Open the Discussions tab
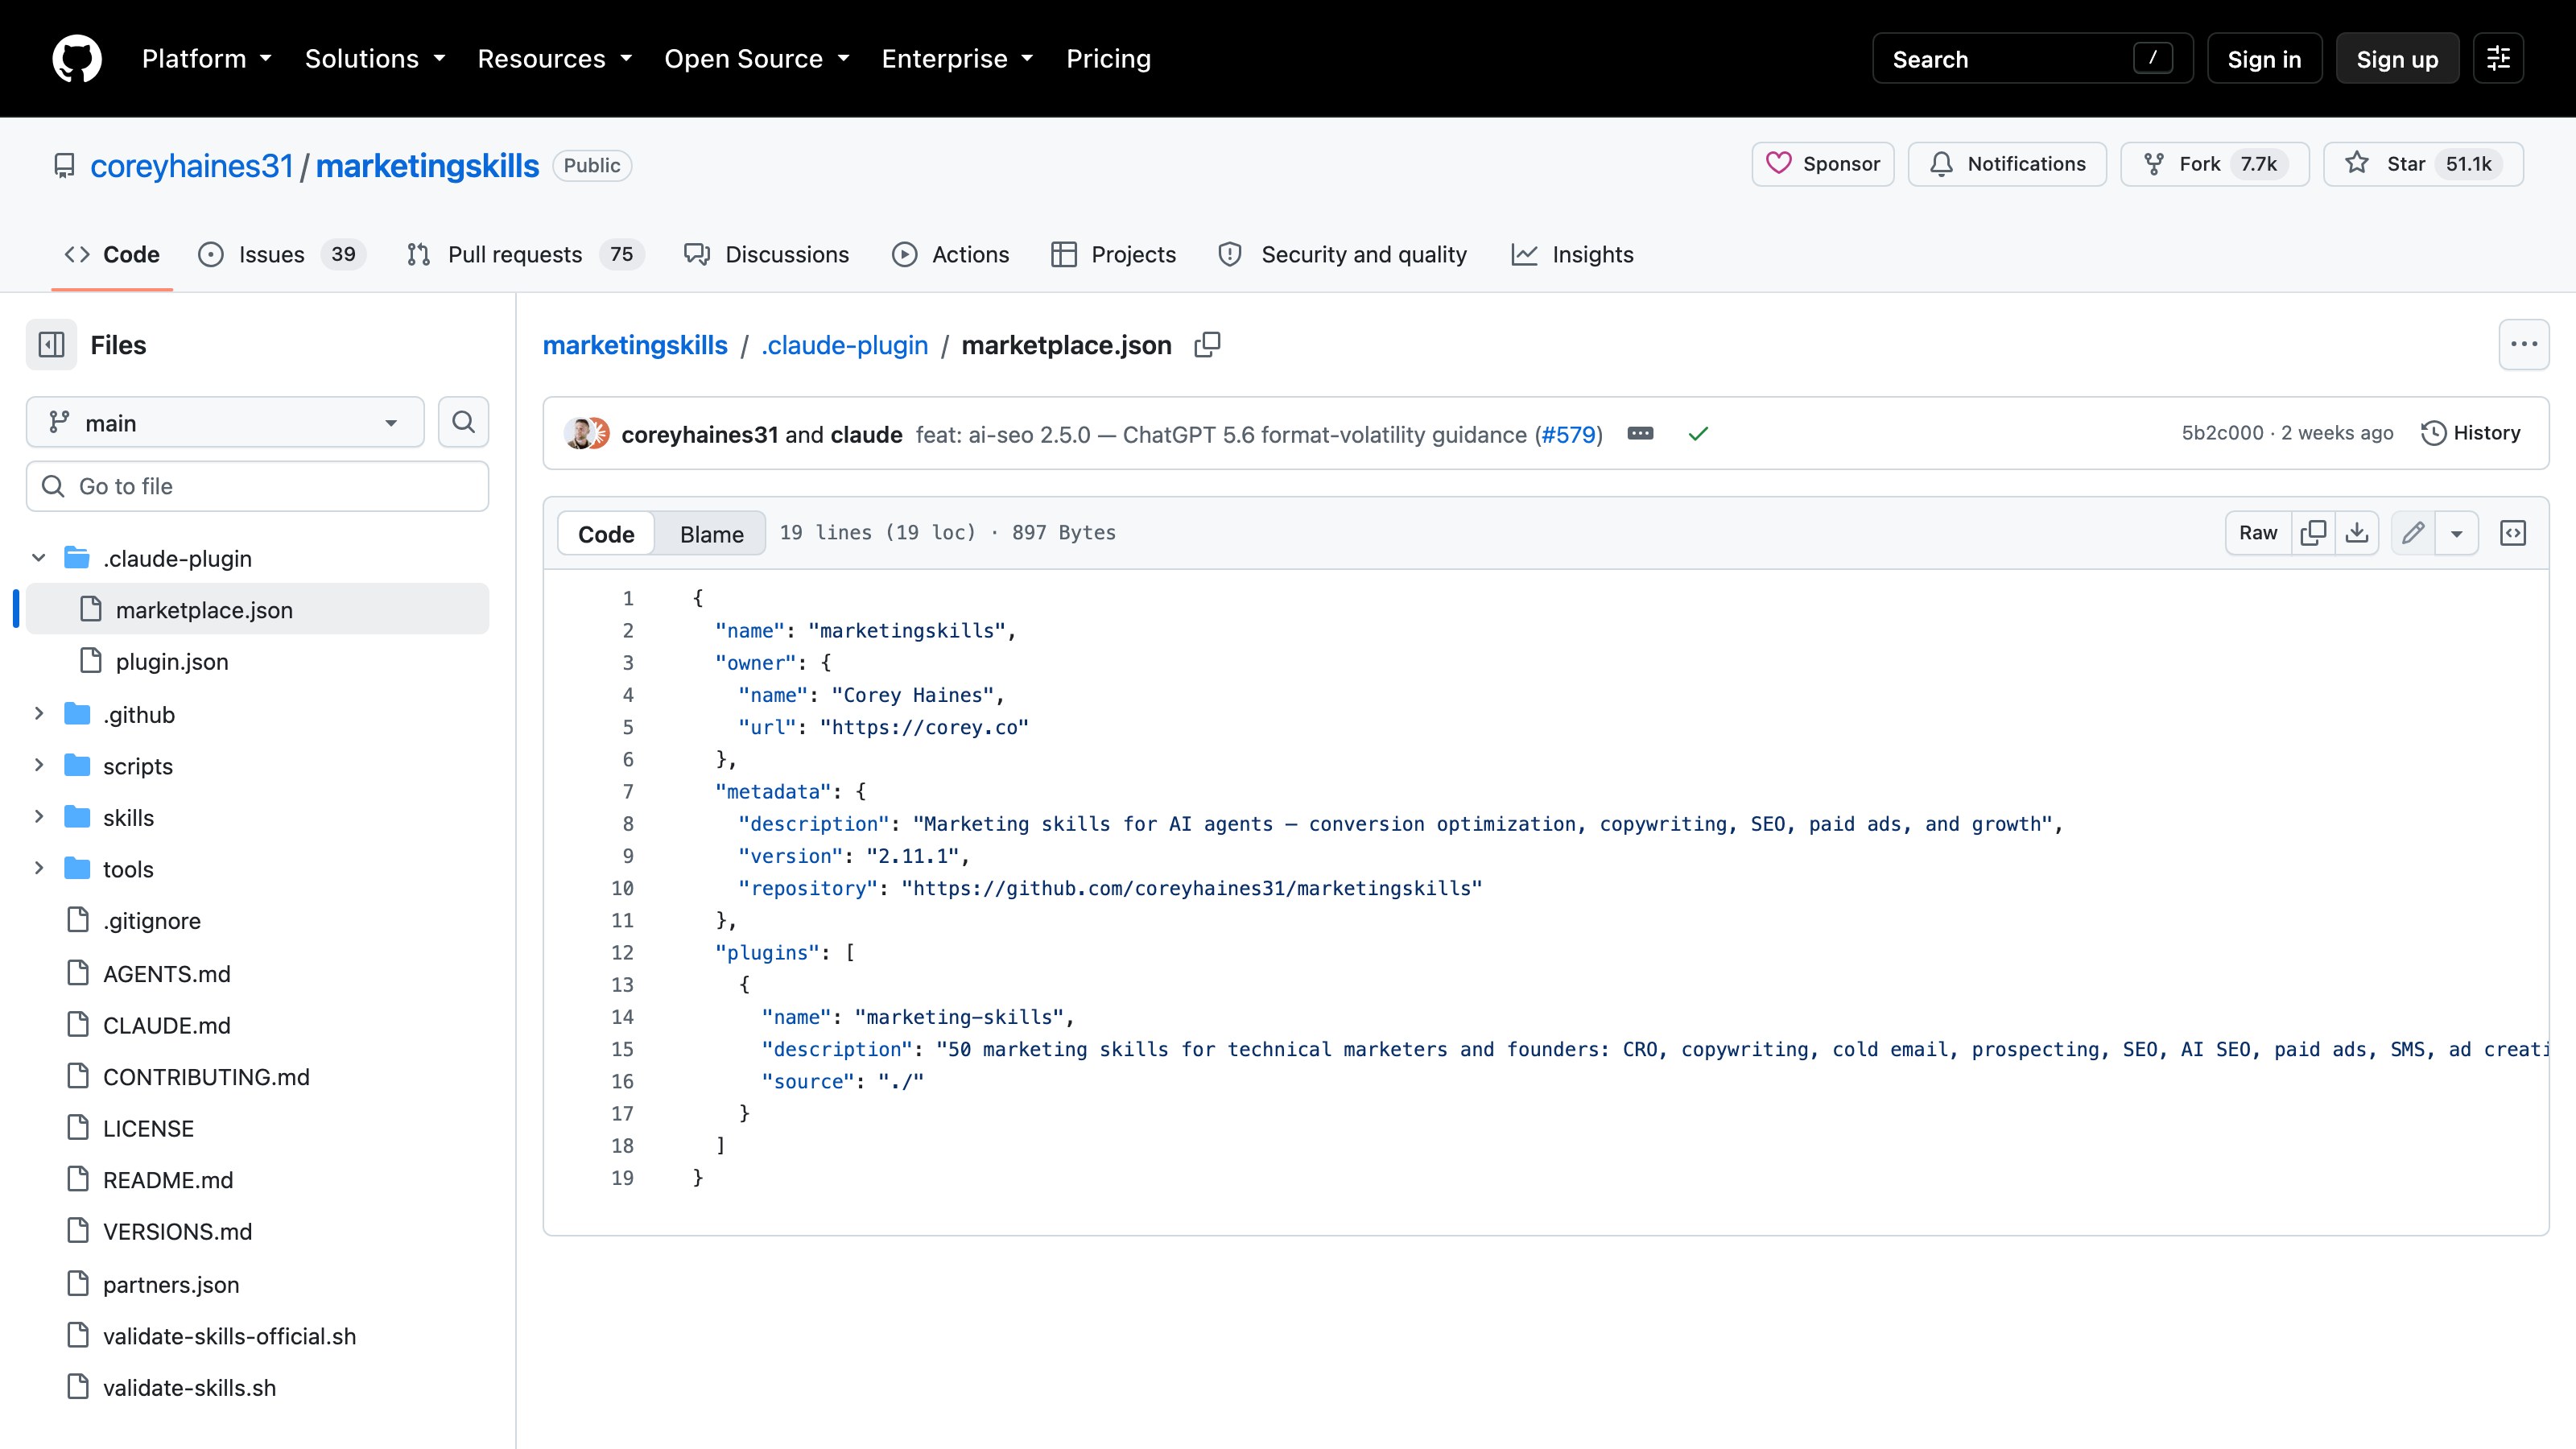2576x1449 pixels. tap(766, 254)
